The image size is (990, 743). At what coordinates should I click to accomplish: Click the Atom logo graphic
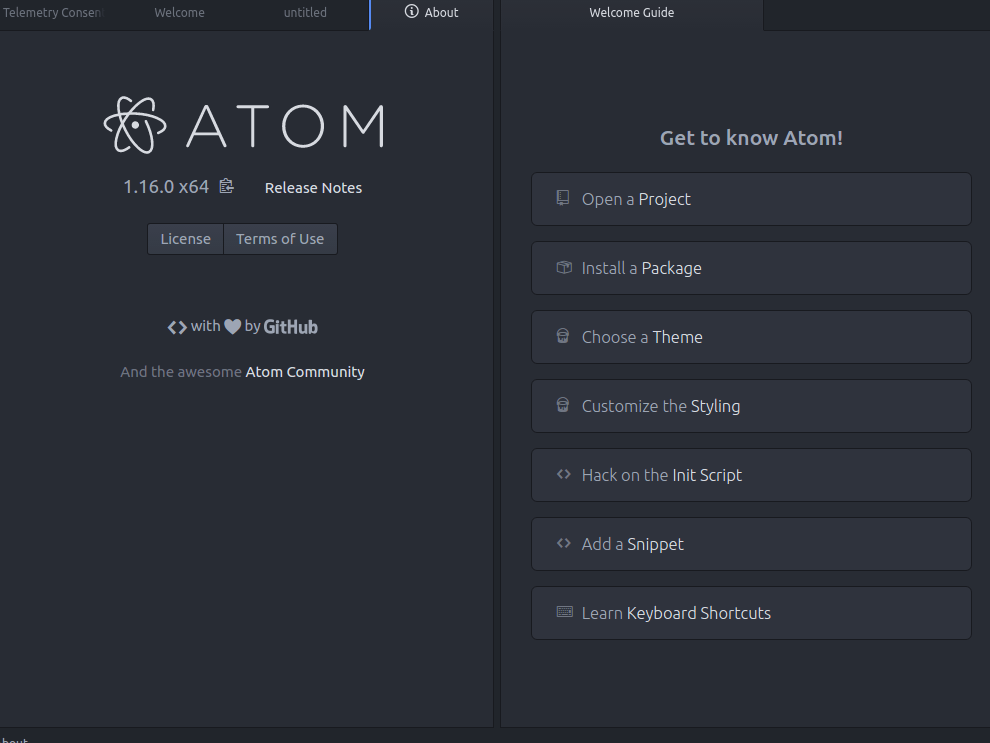click(x=244, y=125)
